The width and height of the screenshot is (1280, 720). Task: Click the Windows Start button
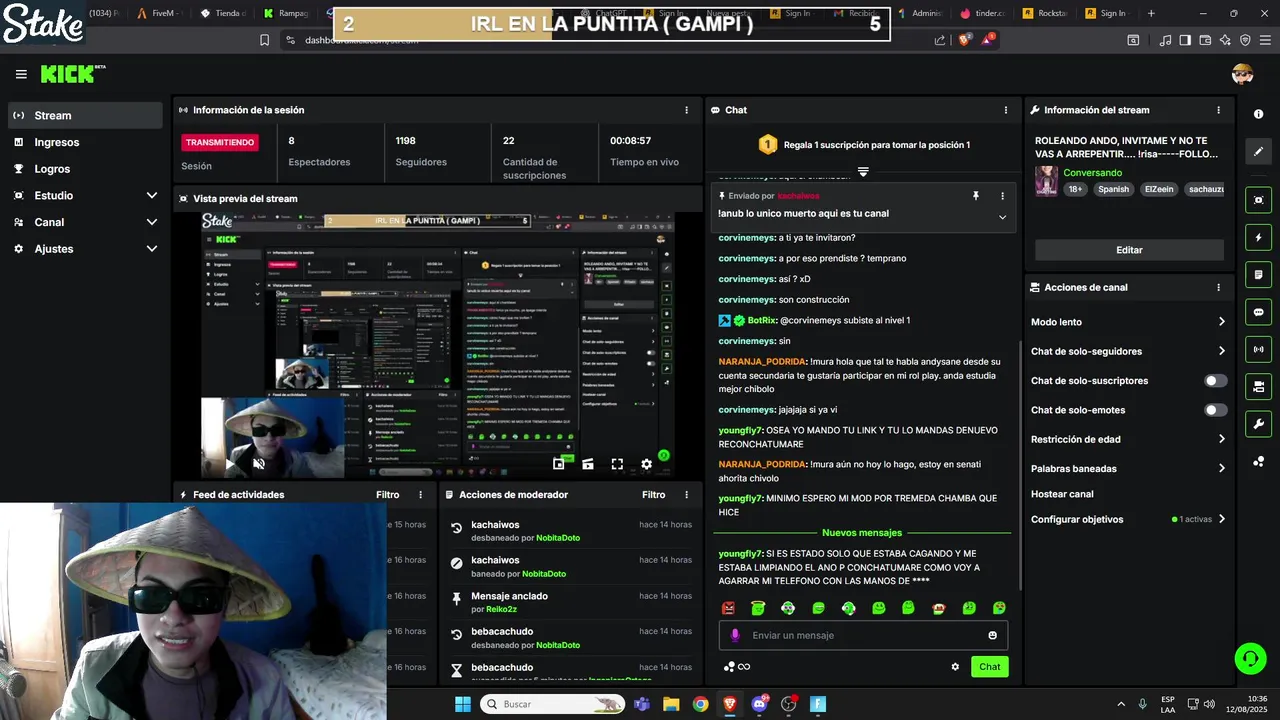[x=463, y=704]
